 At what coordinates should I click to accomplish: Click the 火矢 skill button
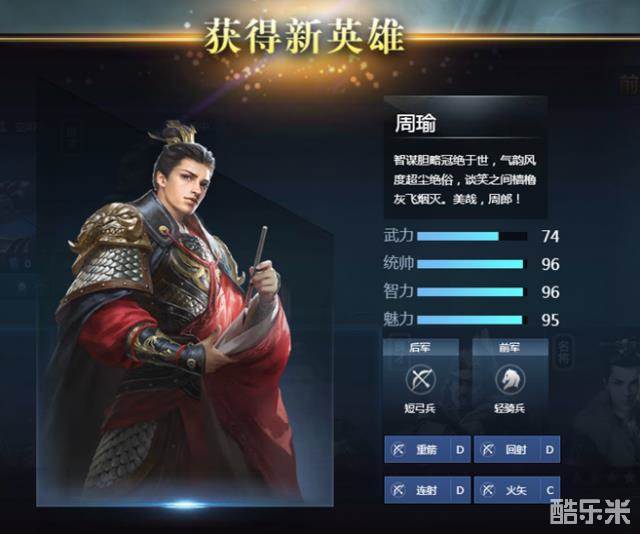pyautogui.click(x=517, y=490)
